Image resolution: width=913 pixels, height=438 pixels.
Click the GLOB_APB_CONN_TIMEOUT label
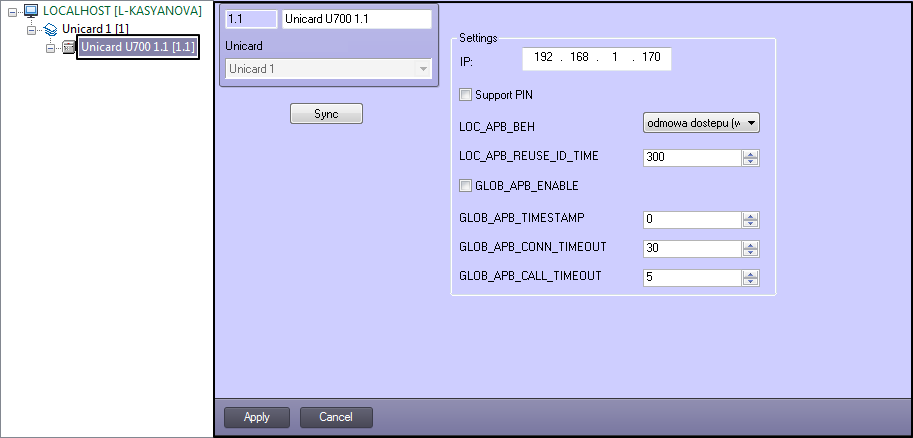533,247
